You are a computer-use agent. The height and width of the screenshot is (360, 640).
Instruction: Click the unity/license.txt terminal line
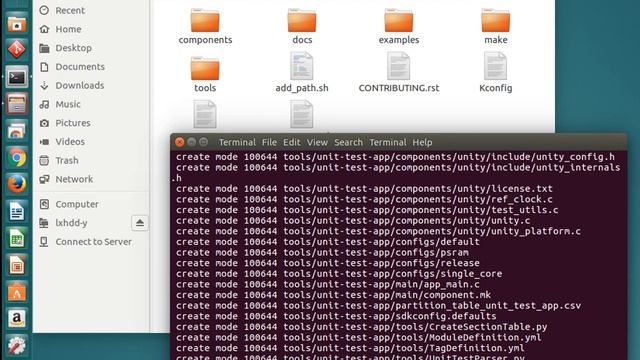click(x=364, y=189)
